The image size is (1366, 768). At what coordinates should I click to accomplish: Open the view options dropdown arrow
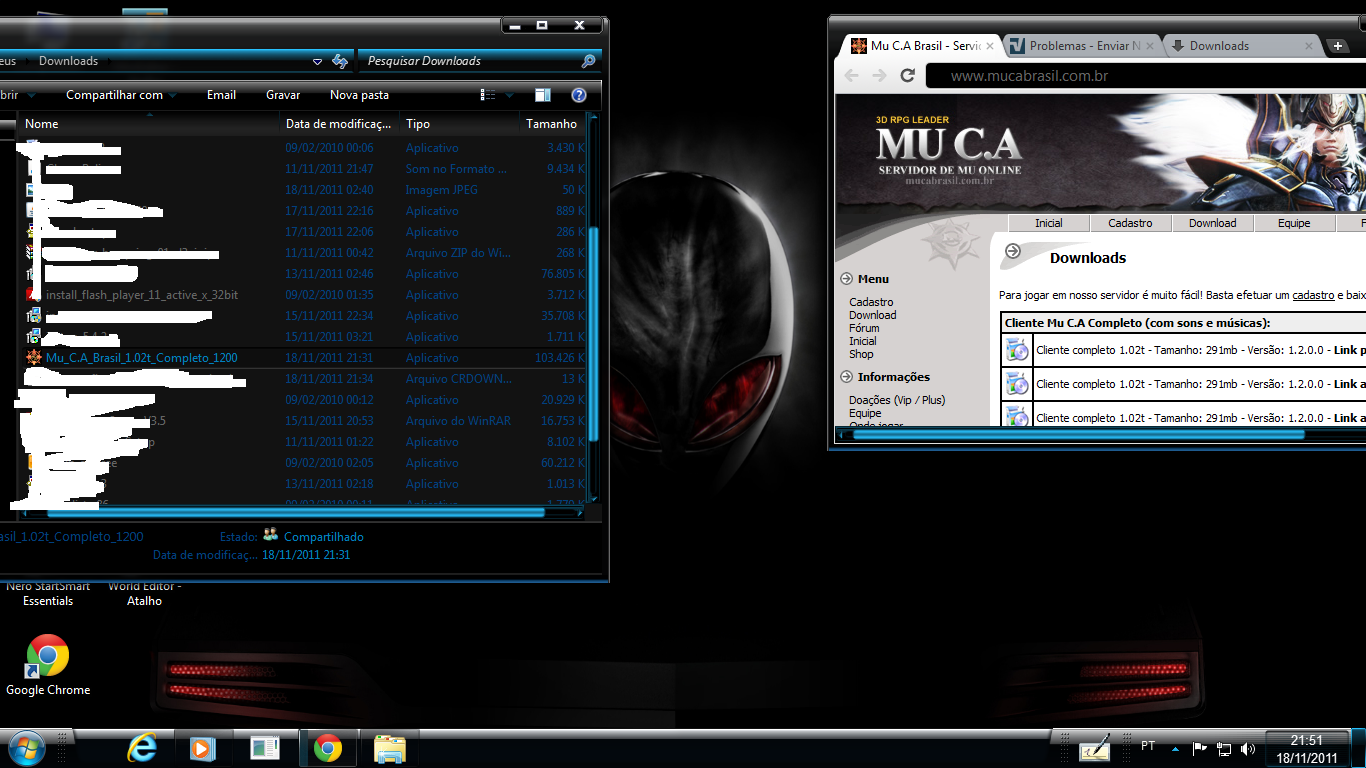point(509,96)
